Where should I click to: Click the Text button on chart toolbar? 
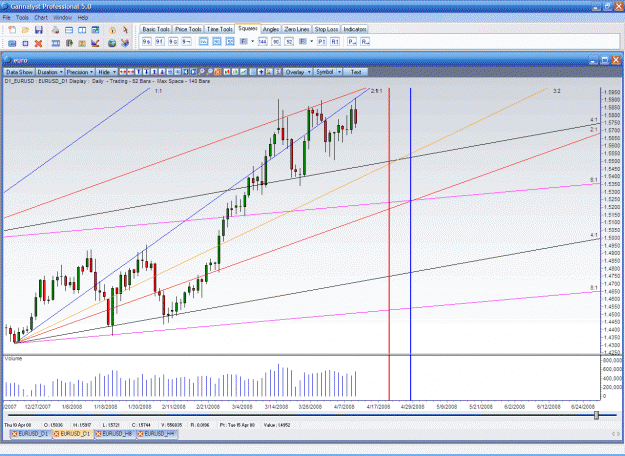tap(356, 72)
